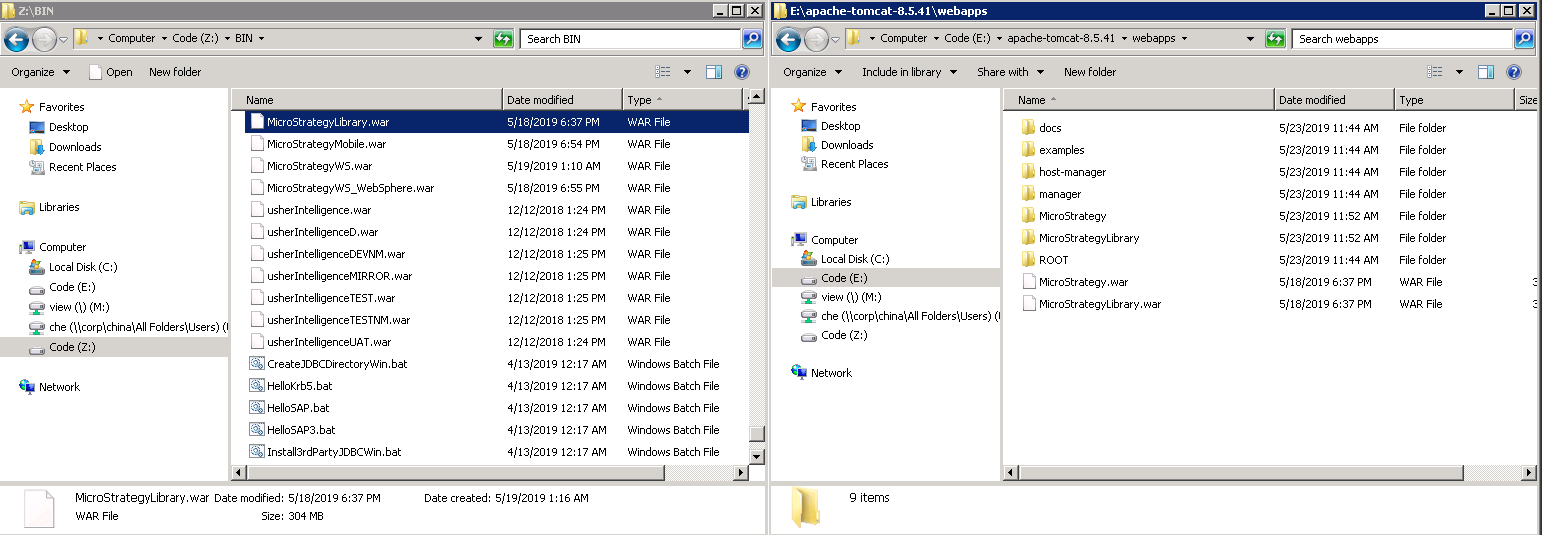This screenshot has width=1542, height=535.
Task: Select HelloKrb5.bat batch file icon
Action: (256, 386)
